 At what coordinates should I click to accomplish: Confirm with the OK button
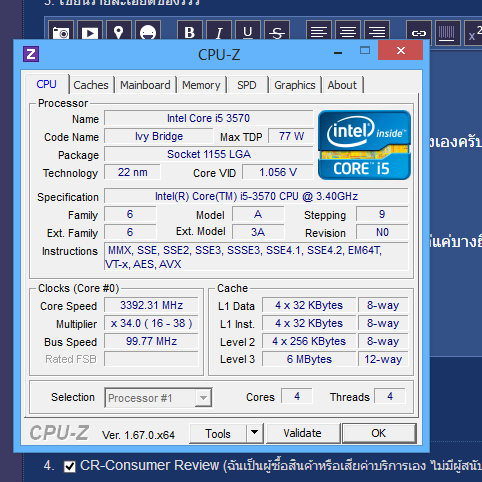[x=379, y=433]
